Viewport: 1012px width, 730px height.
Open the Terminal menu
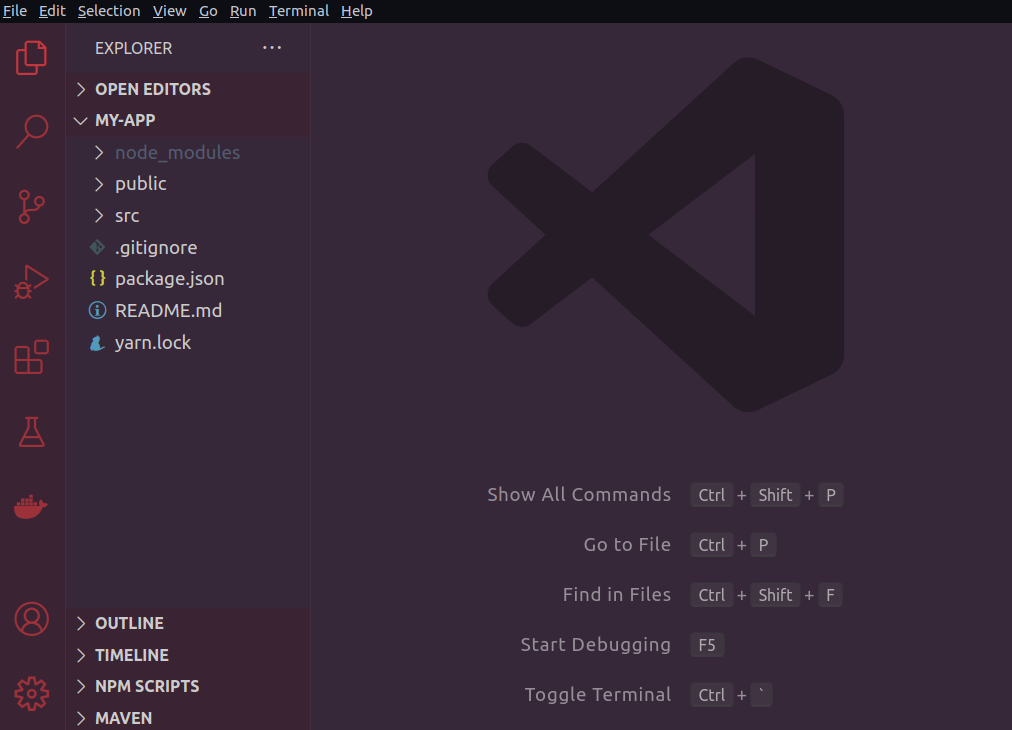pyautogui.click(x=299, y=11)
